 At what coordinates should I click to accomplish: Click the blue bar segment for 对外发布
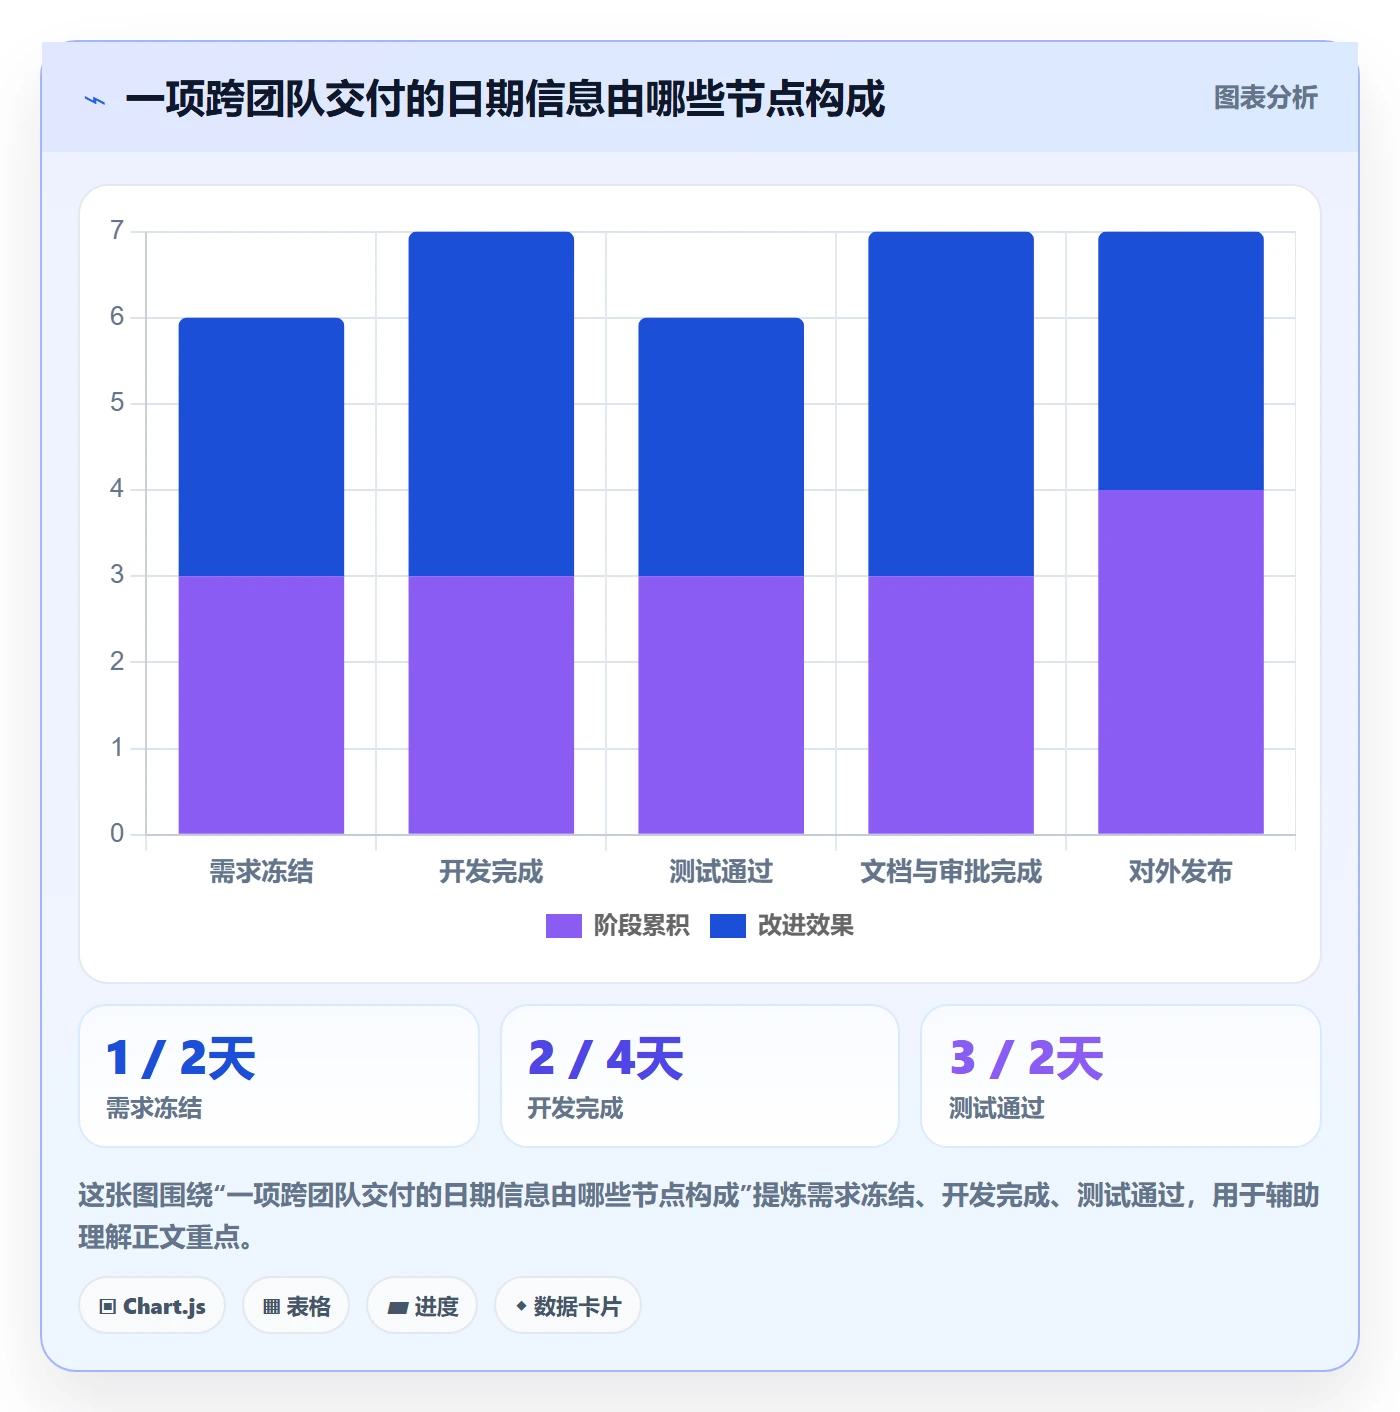(x=1181, y=361)
